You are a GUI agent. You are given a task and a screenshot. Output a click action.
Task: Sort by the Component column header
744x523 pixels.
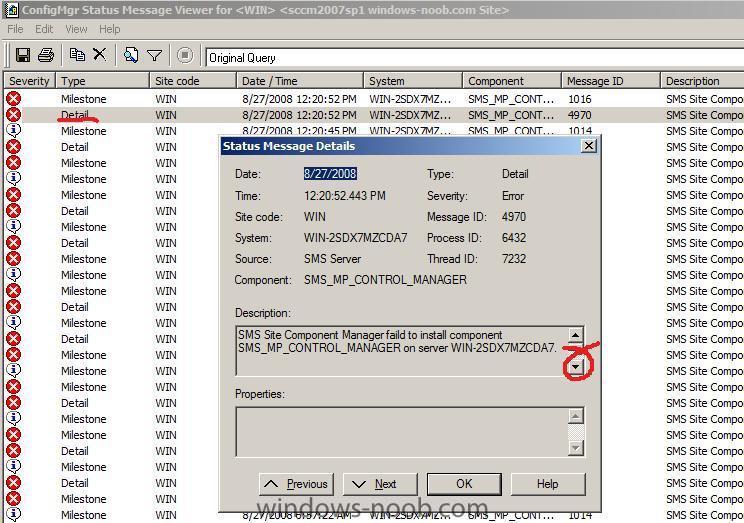point(512,81)
